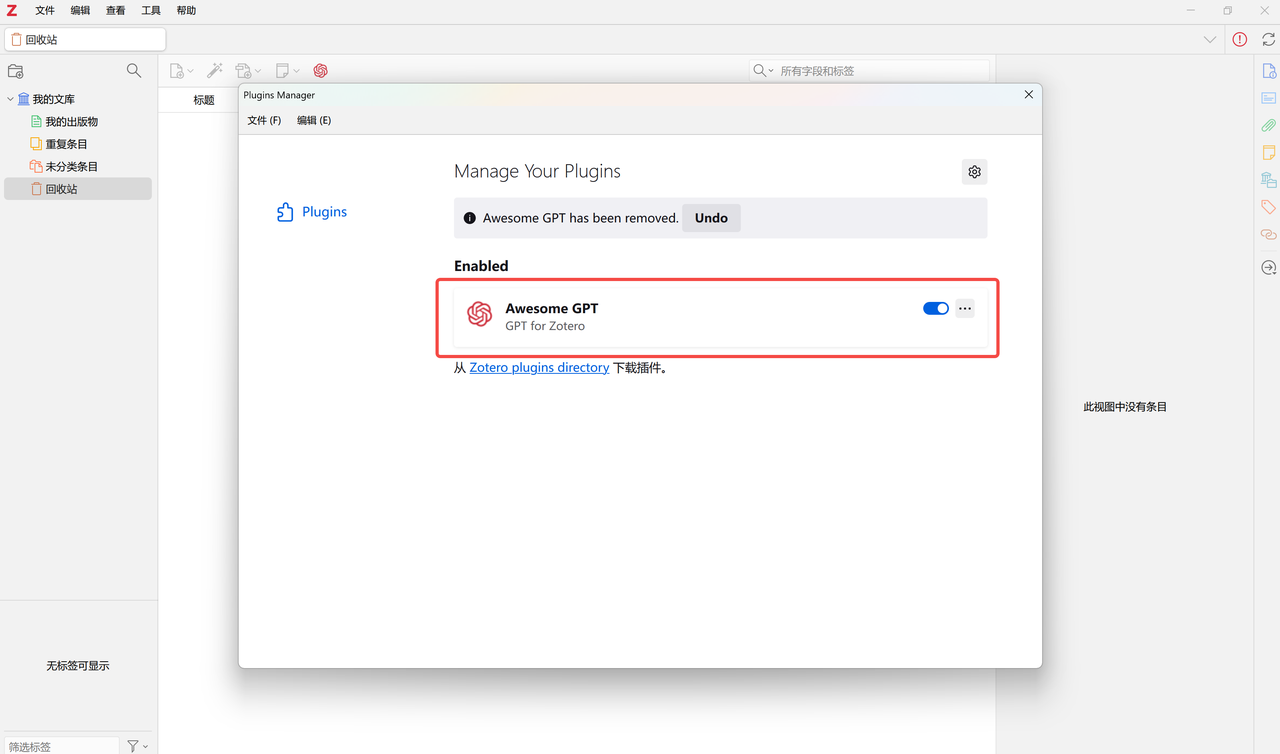Open the Add Attachment dropdown arrow
This screenshot has height=754, width=1280.
[x=258, y=72]
